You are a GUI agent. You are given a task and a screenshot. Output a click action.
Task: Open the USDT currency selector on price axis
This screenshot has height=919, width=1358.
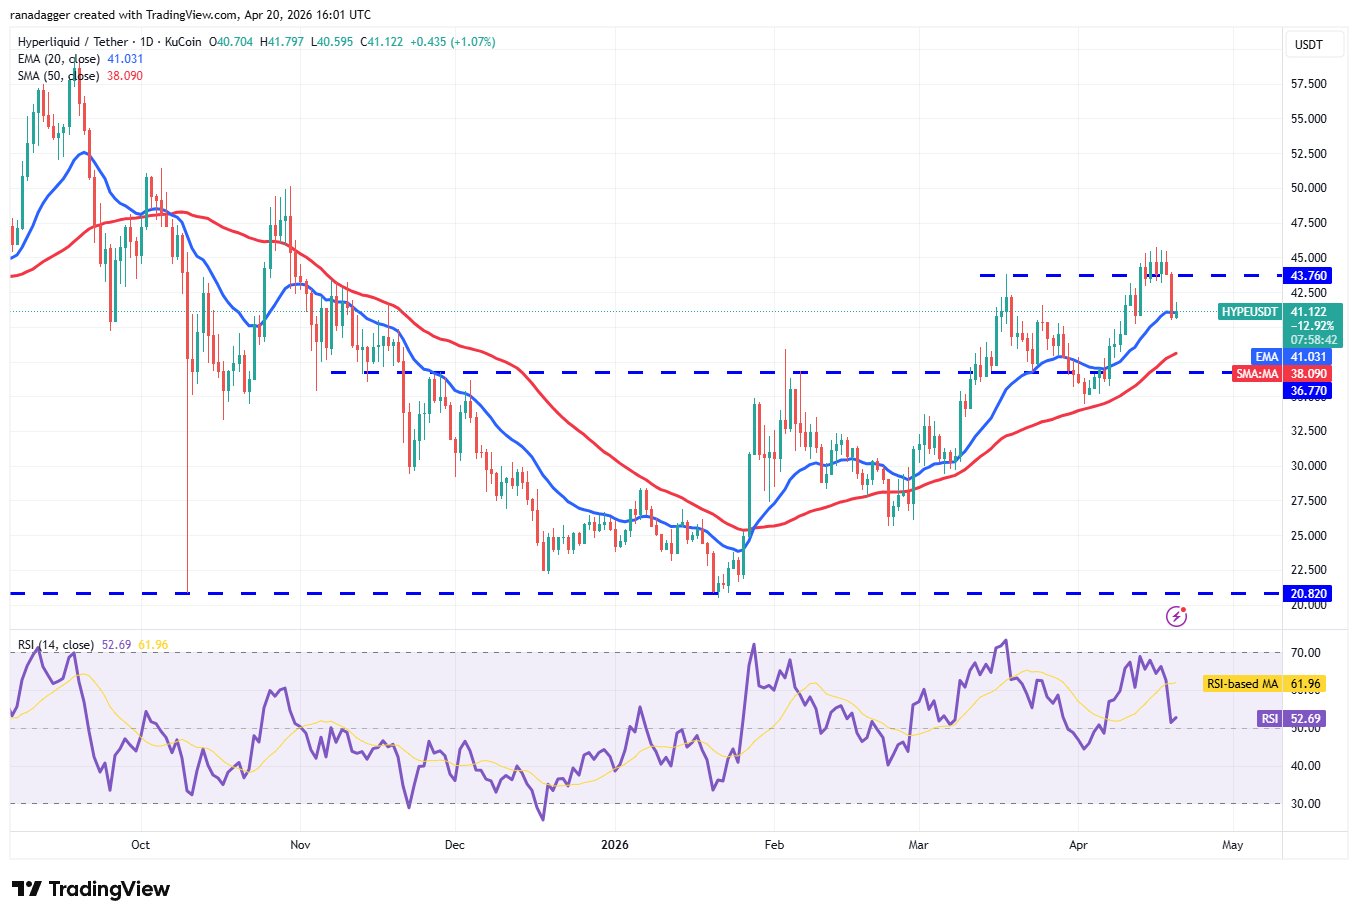point(1308,45)
